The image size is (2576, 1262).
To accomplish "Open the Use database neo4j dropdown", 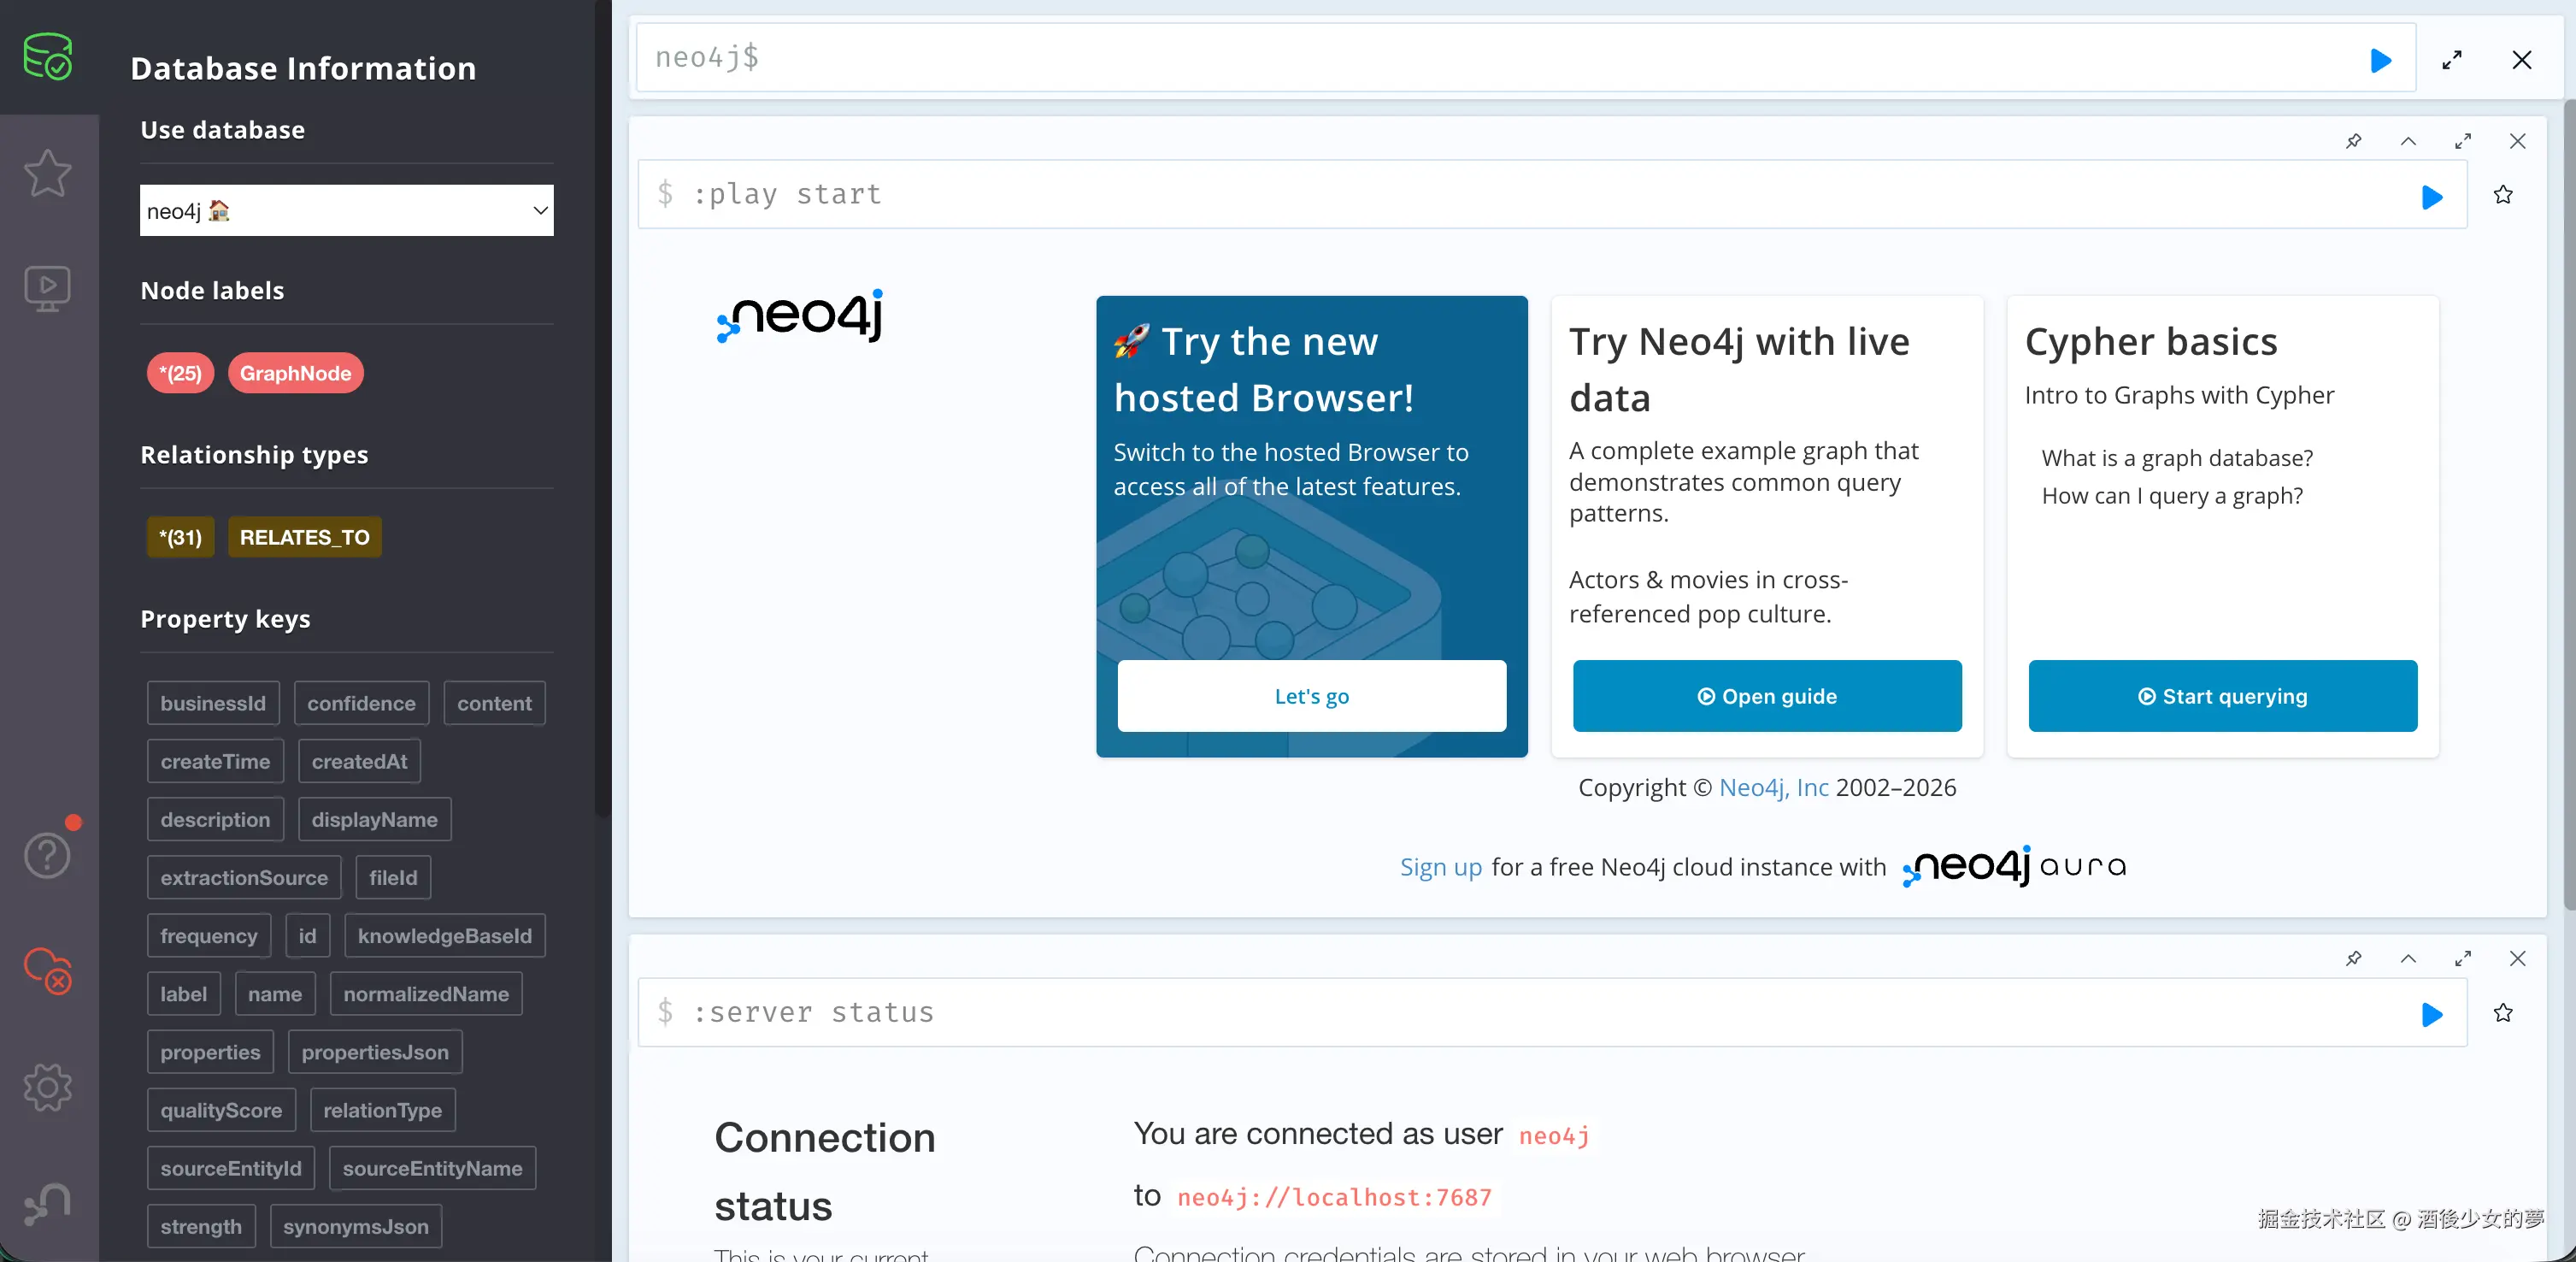I will (x=346, y=210).
